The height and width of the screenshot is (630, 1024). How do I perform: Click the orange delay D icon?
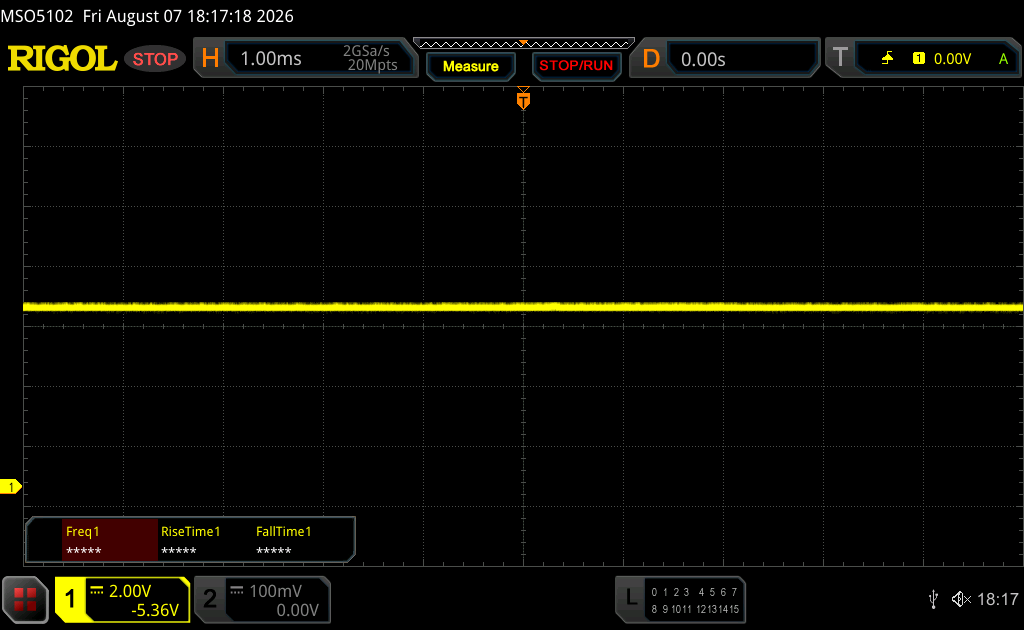click(651, 59)
